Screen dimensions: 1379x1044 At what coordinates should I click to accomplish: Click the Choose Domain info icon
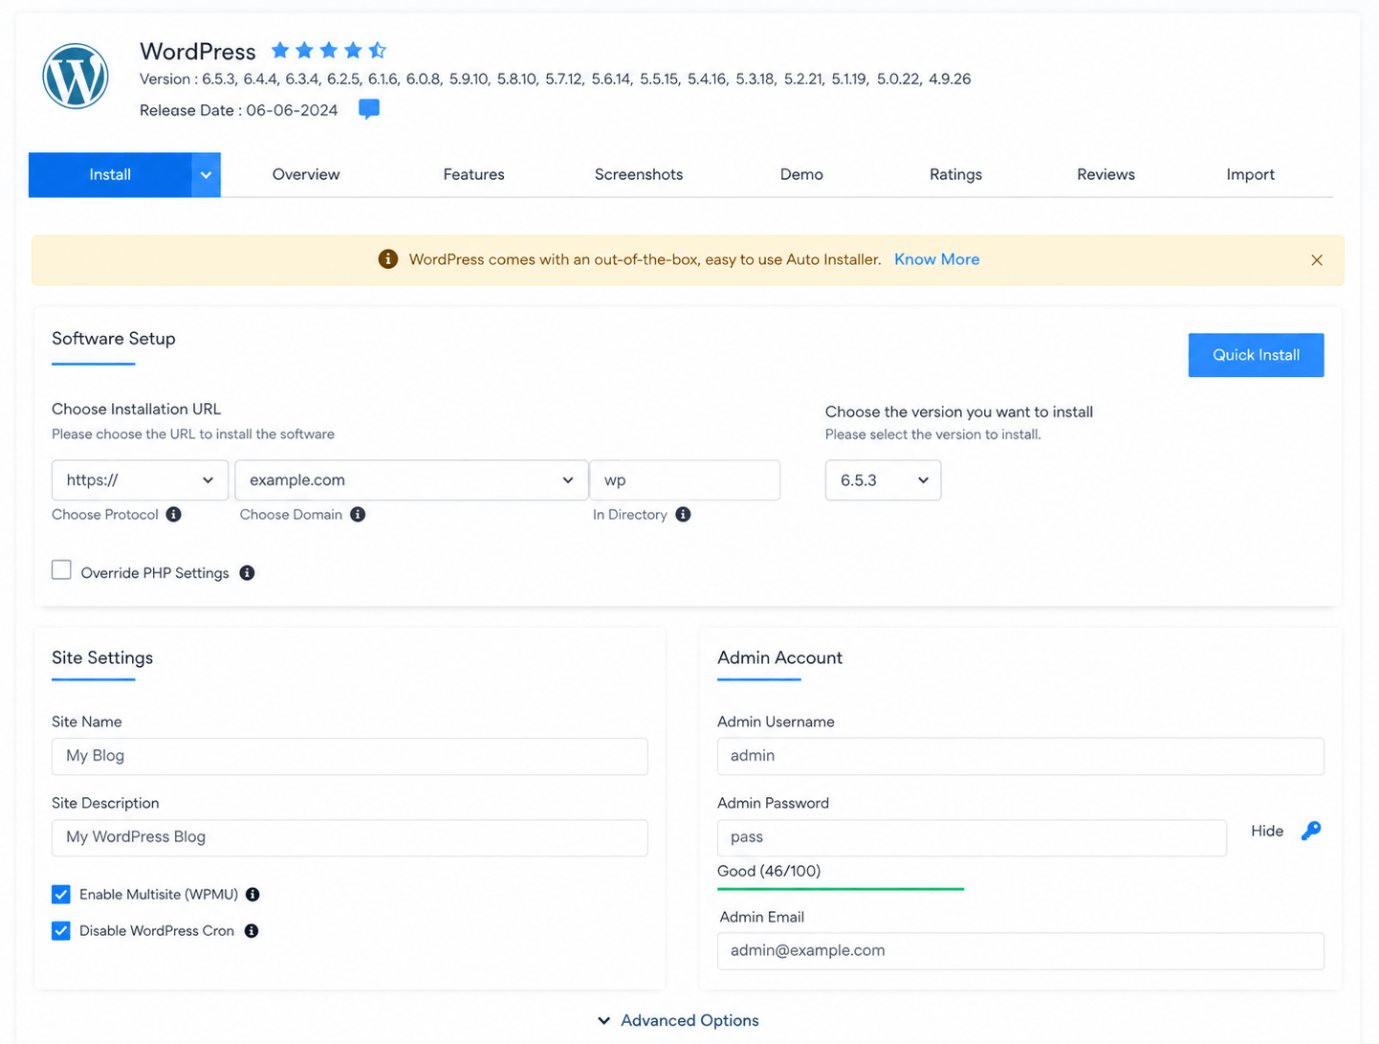pyautogui.click(x=358, y=514)
